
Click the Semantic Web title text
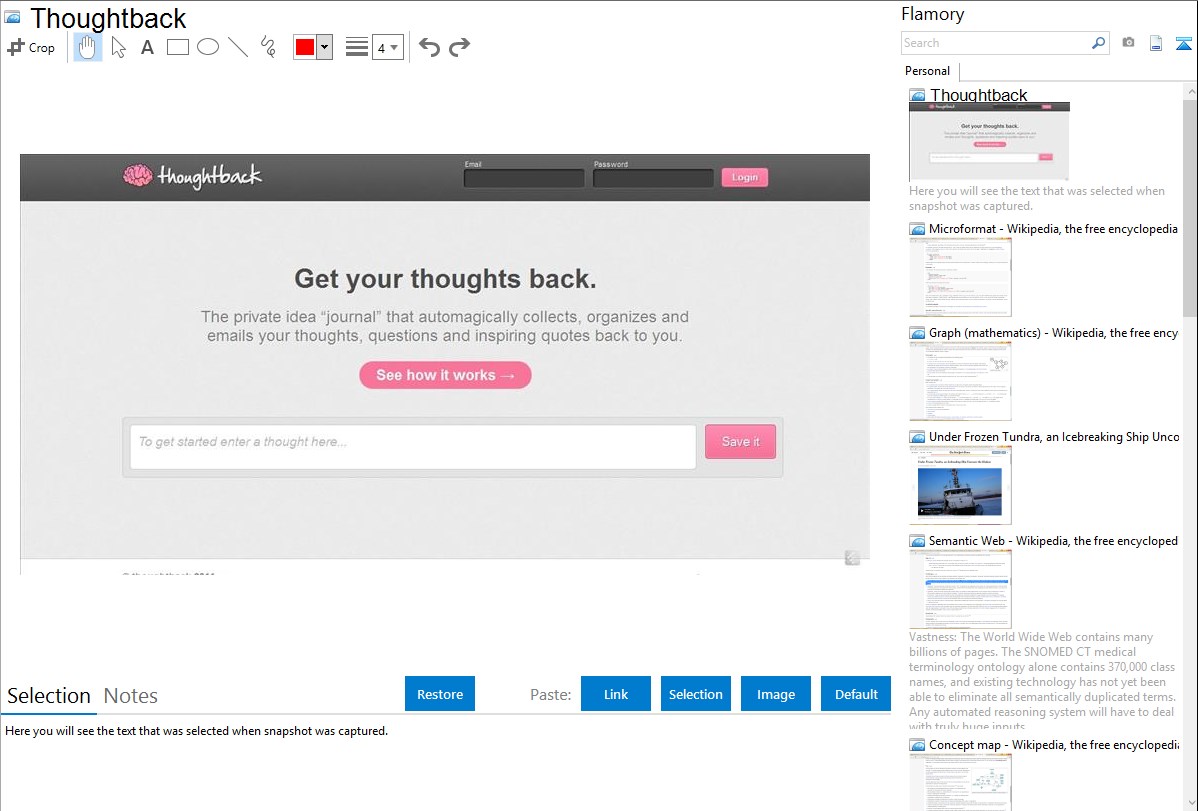click(1053, 540)
